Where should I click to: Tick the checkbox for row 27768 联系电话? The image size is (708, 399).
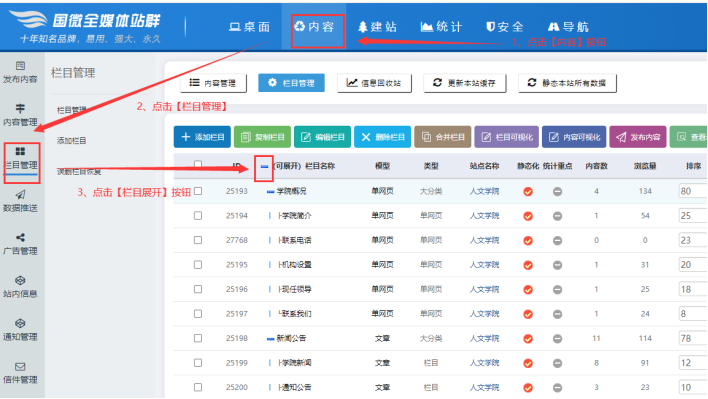point(198,240)
